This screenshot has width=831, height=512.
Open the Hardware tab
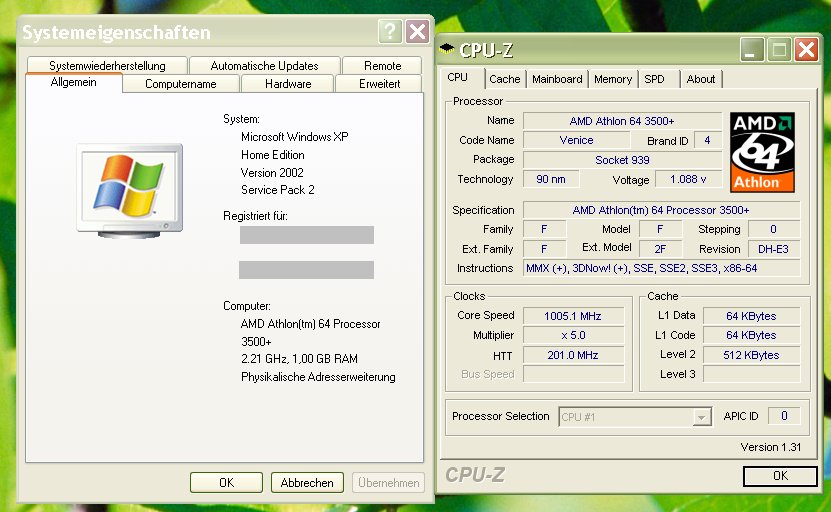pyautogui.click(x=288, y=84)
